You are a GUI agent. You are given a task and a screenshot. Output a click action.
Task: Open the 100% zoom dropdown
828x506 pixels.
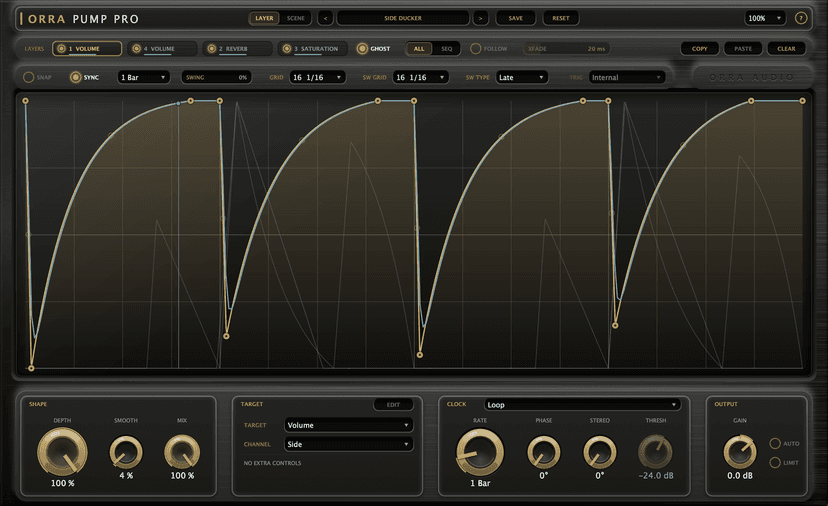click(x=765, y=18)
